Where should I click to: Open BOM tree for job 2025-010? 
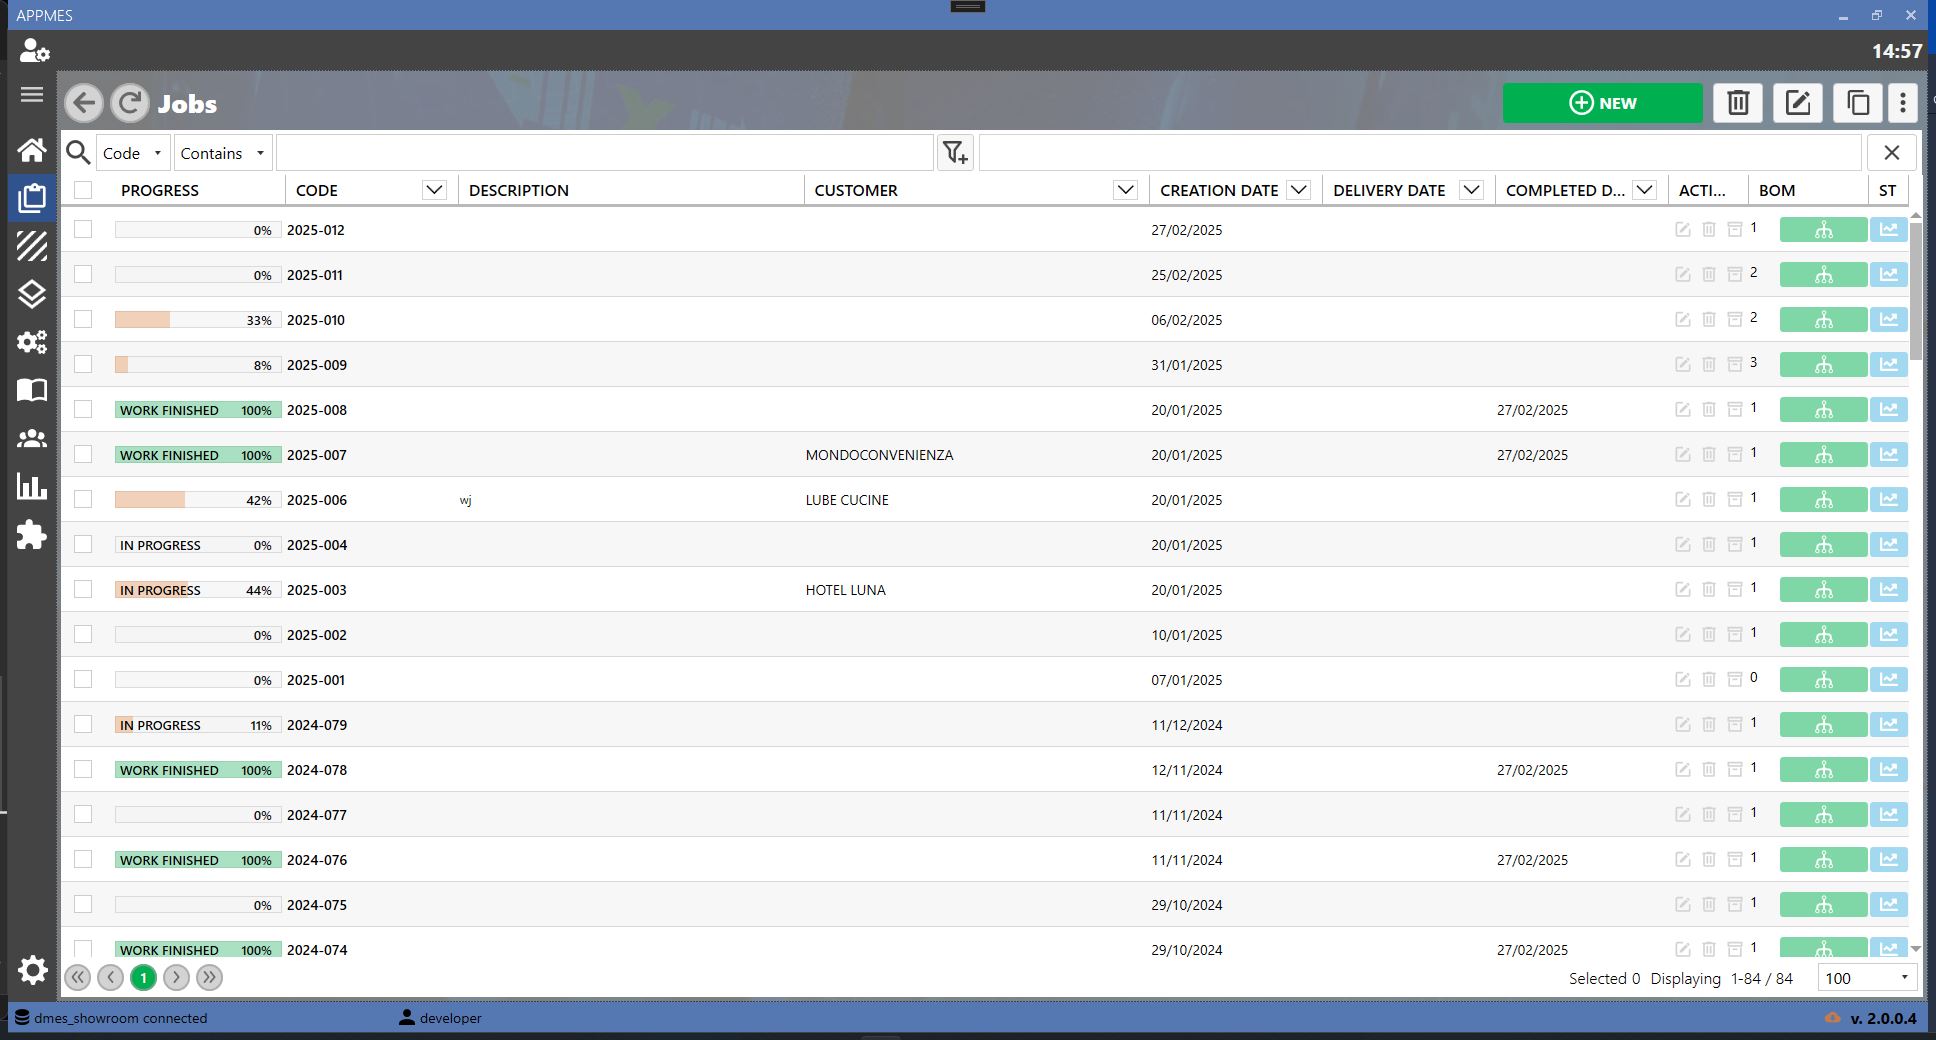[x=1823, y=320]
